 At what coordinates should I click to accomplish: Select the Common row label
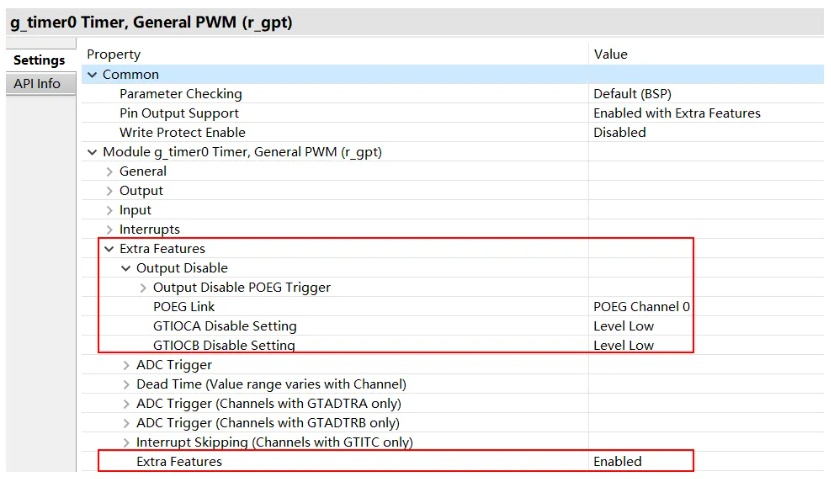[130, 75]
